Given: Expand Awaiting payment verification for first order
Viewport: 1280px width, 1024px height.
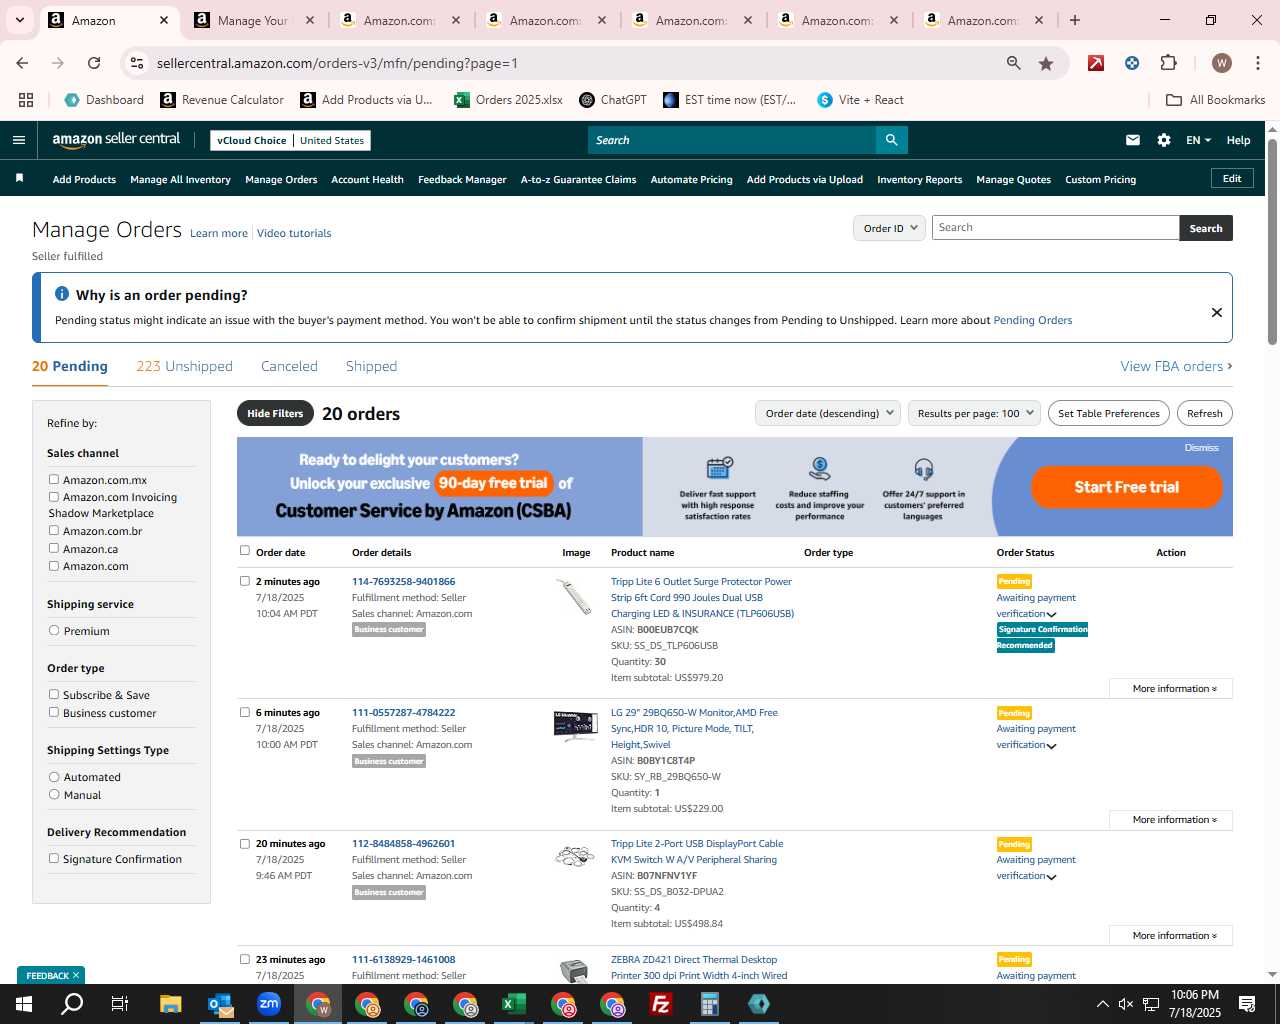Looking at the screenshot, I should 1051,615.
